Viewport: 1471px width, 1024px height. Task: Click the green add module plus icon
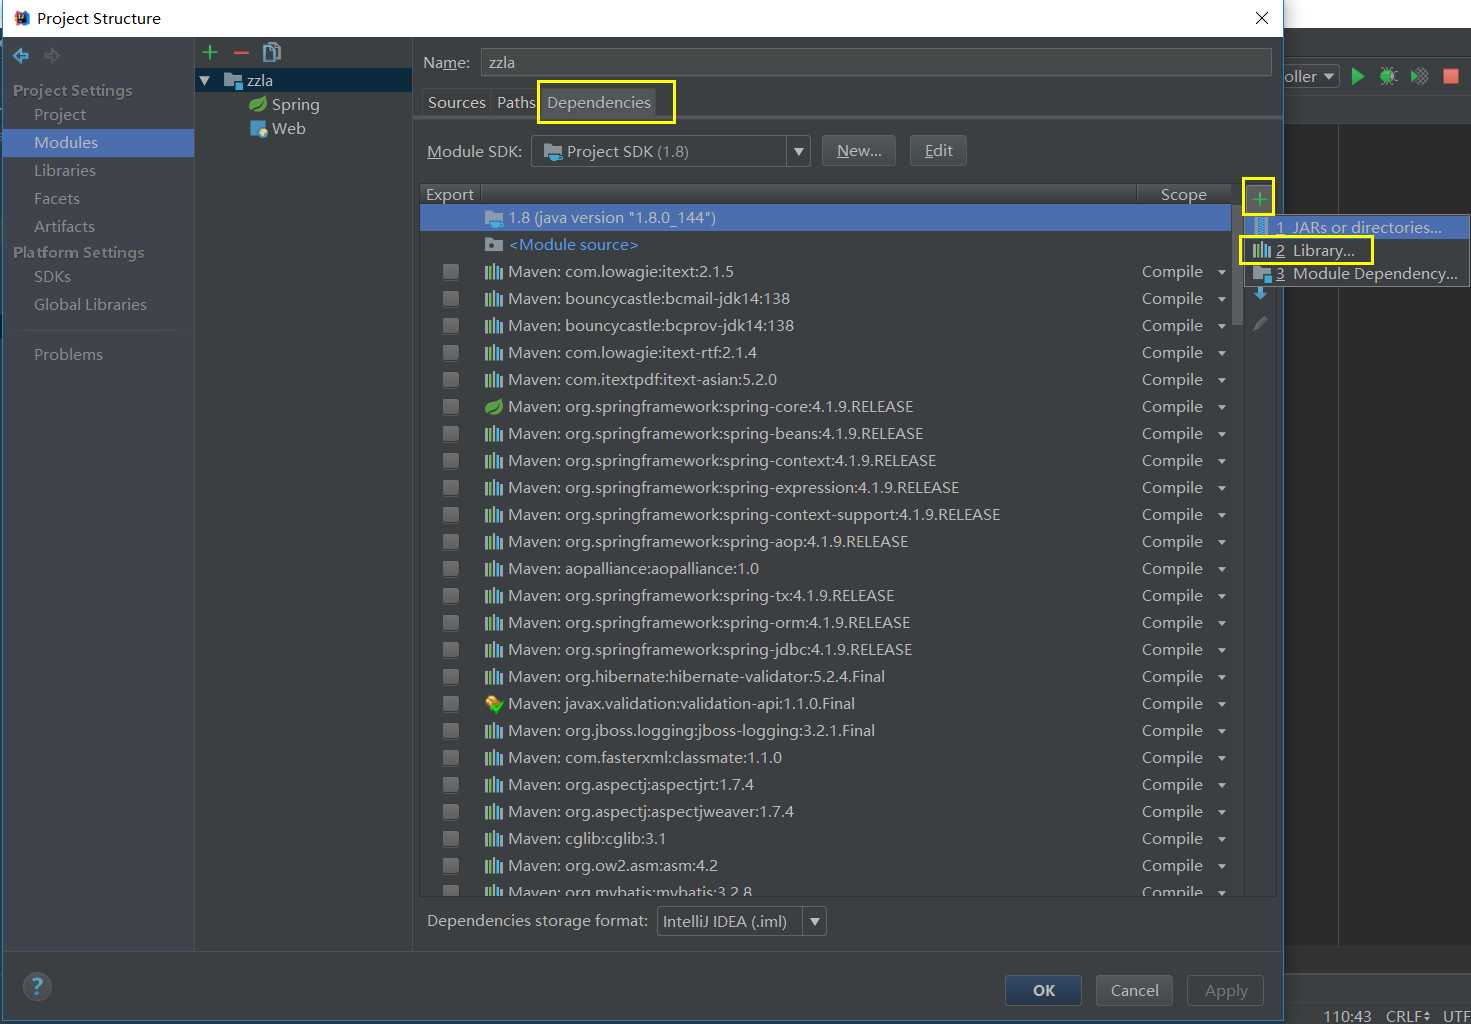coord(210,52)
